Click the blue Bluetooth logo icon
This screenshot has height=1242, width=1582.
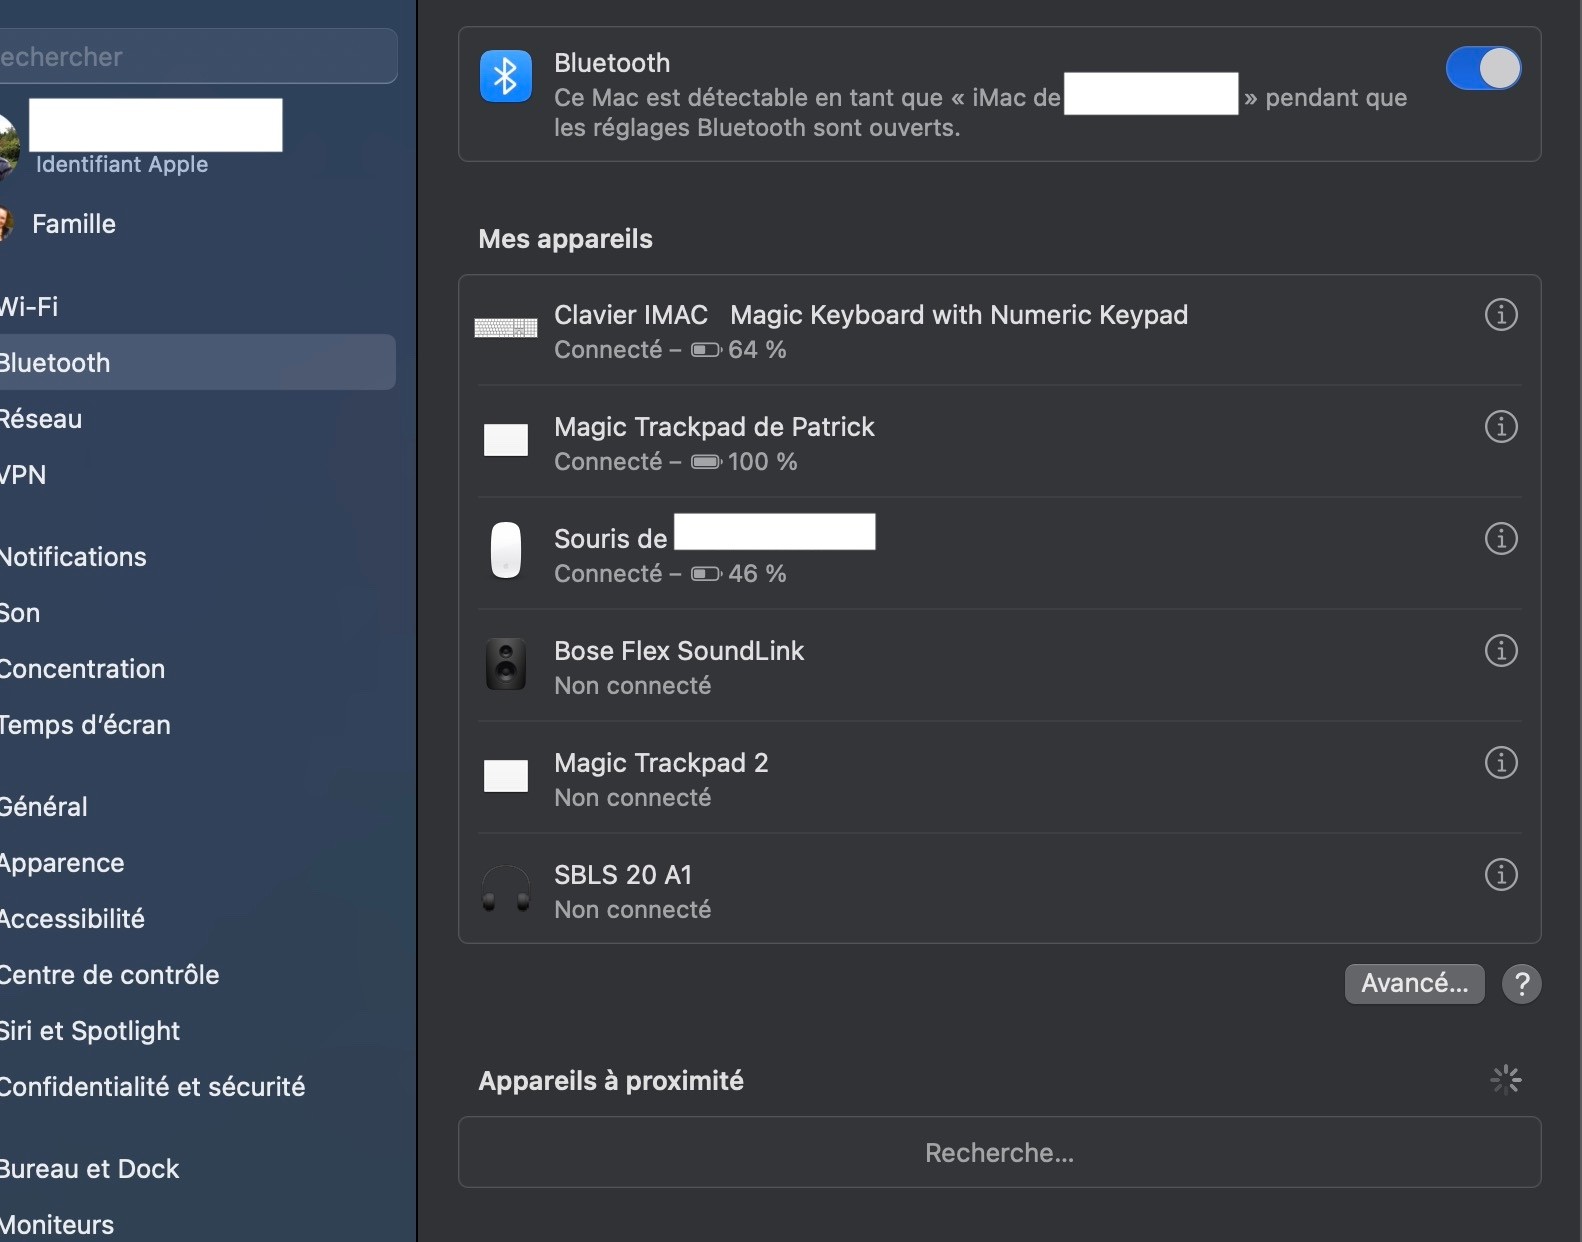click(506, 76)
